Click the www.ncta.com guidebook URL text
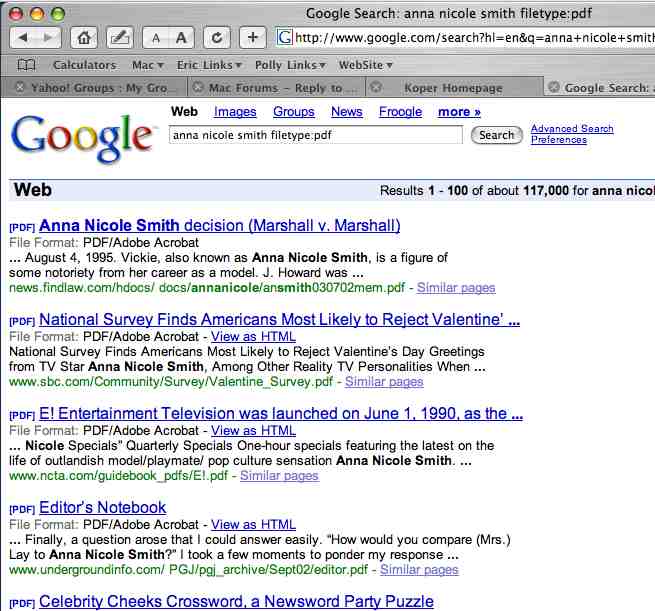 119,475
